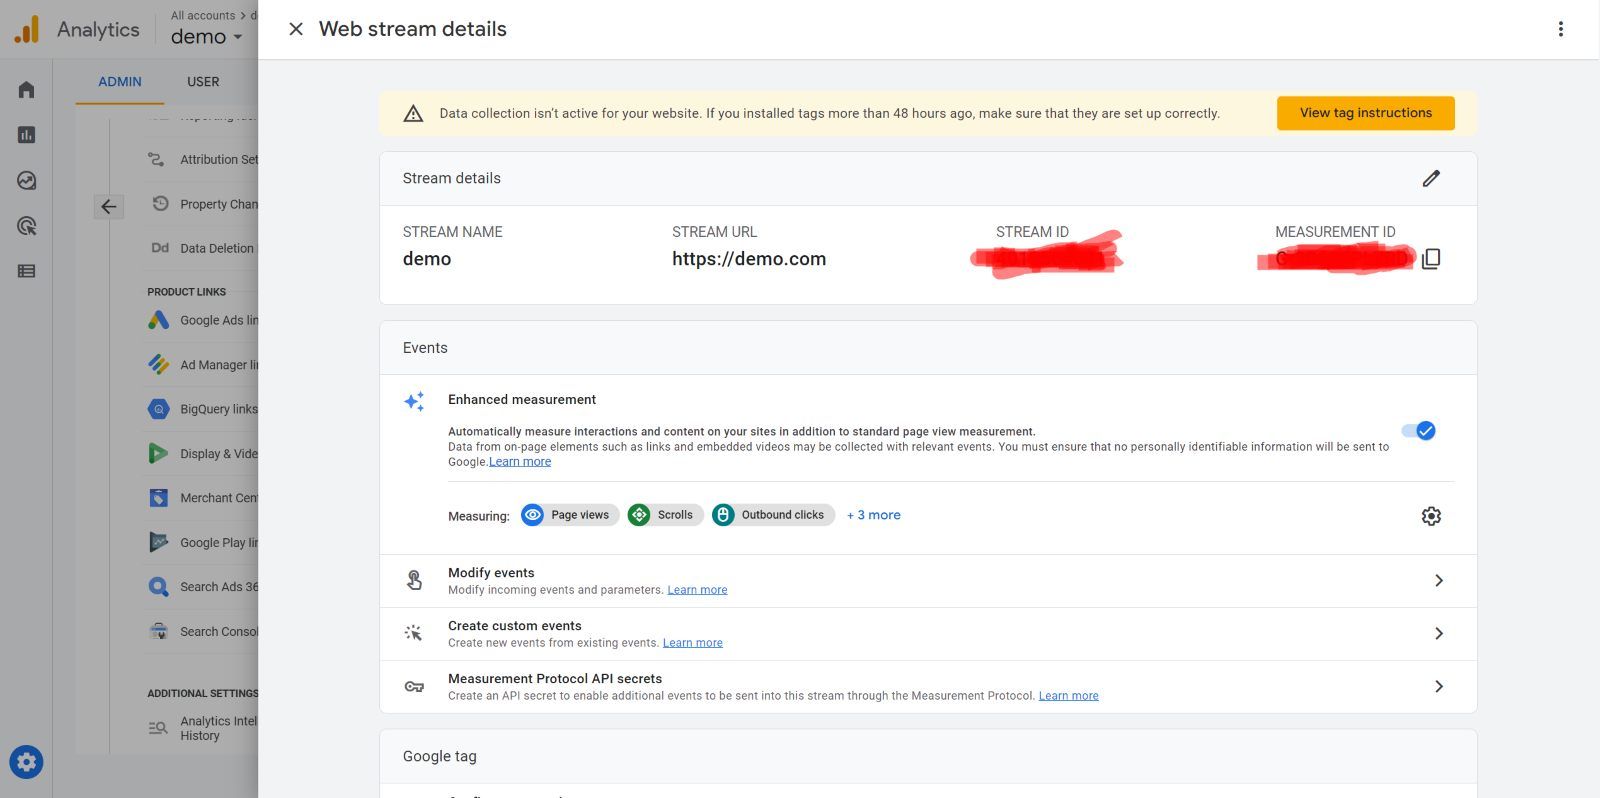Open Analytics Intelligence Search History item
Image resolution: width=1600 pixels, height=798 pixels.
coord(201,728)
